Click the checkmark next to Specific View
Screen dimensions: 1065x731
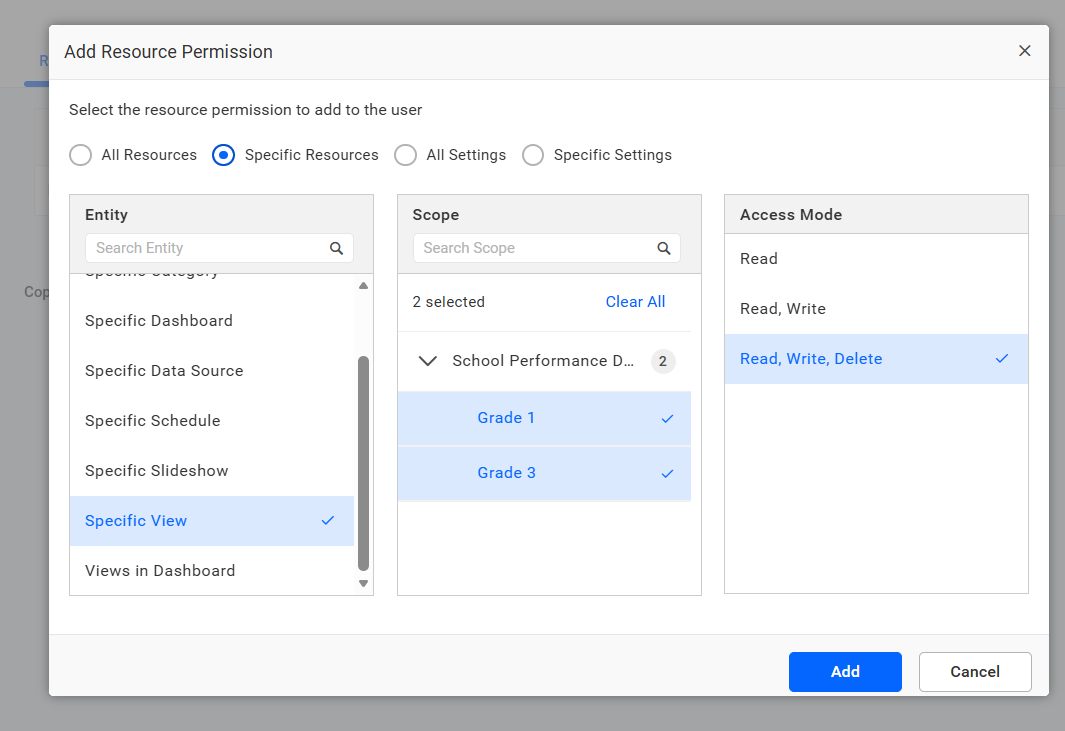point(328,520)
